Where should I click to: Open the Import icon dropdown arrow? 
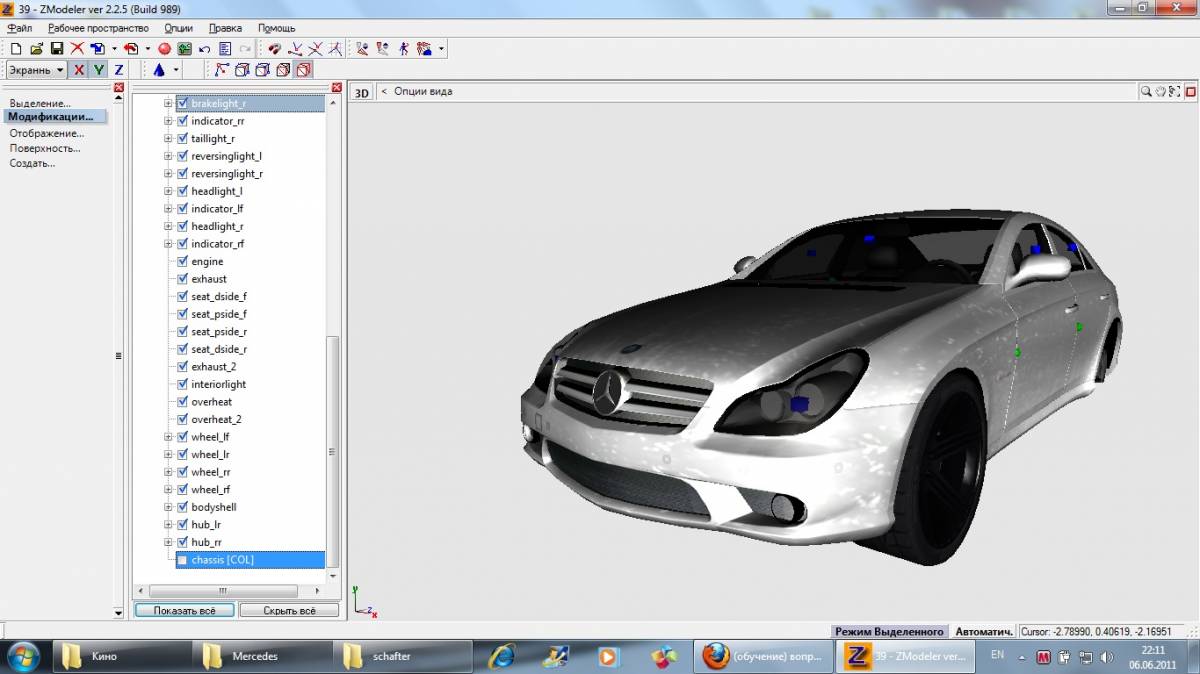[114, 48]
